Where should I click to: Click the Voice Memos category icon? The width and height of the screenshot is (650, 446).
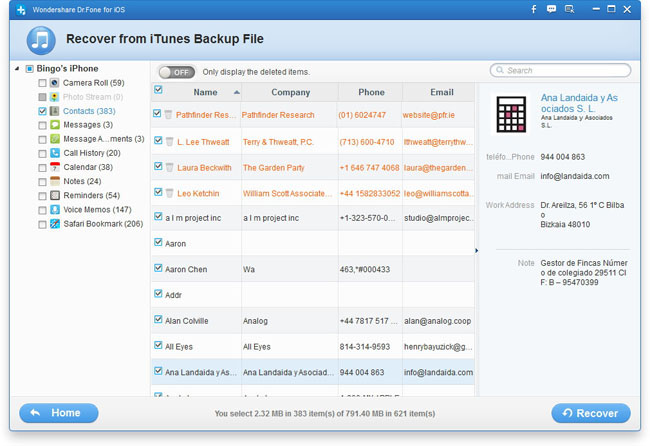[55, 210]
